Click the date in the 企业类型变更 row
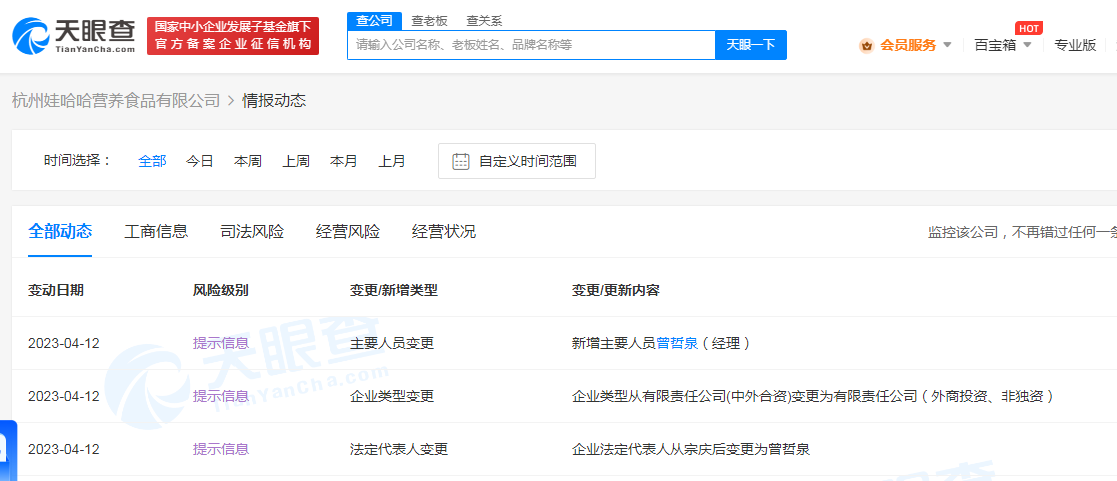This screenshot has height=481, width=1117. [63, 396]
